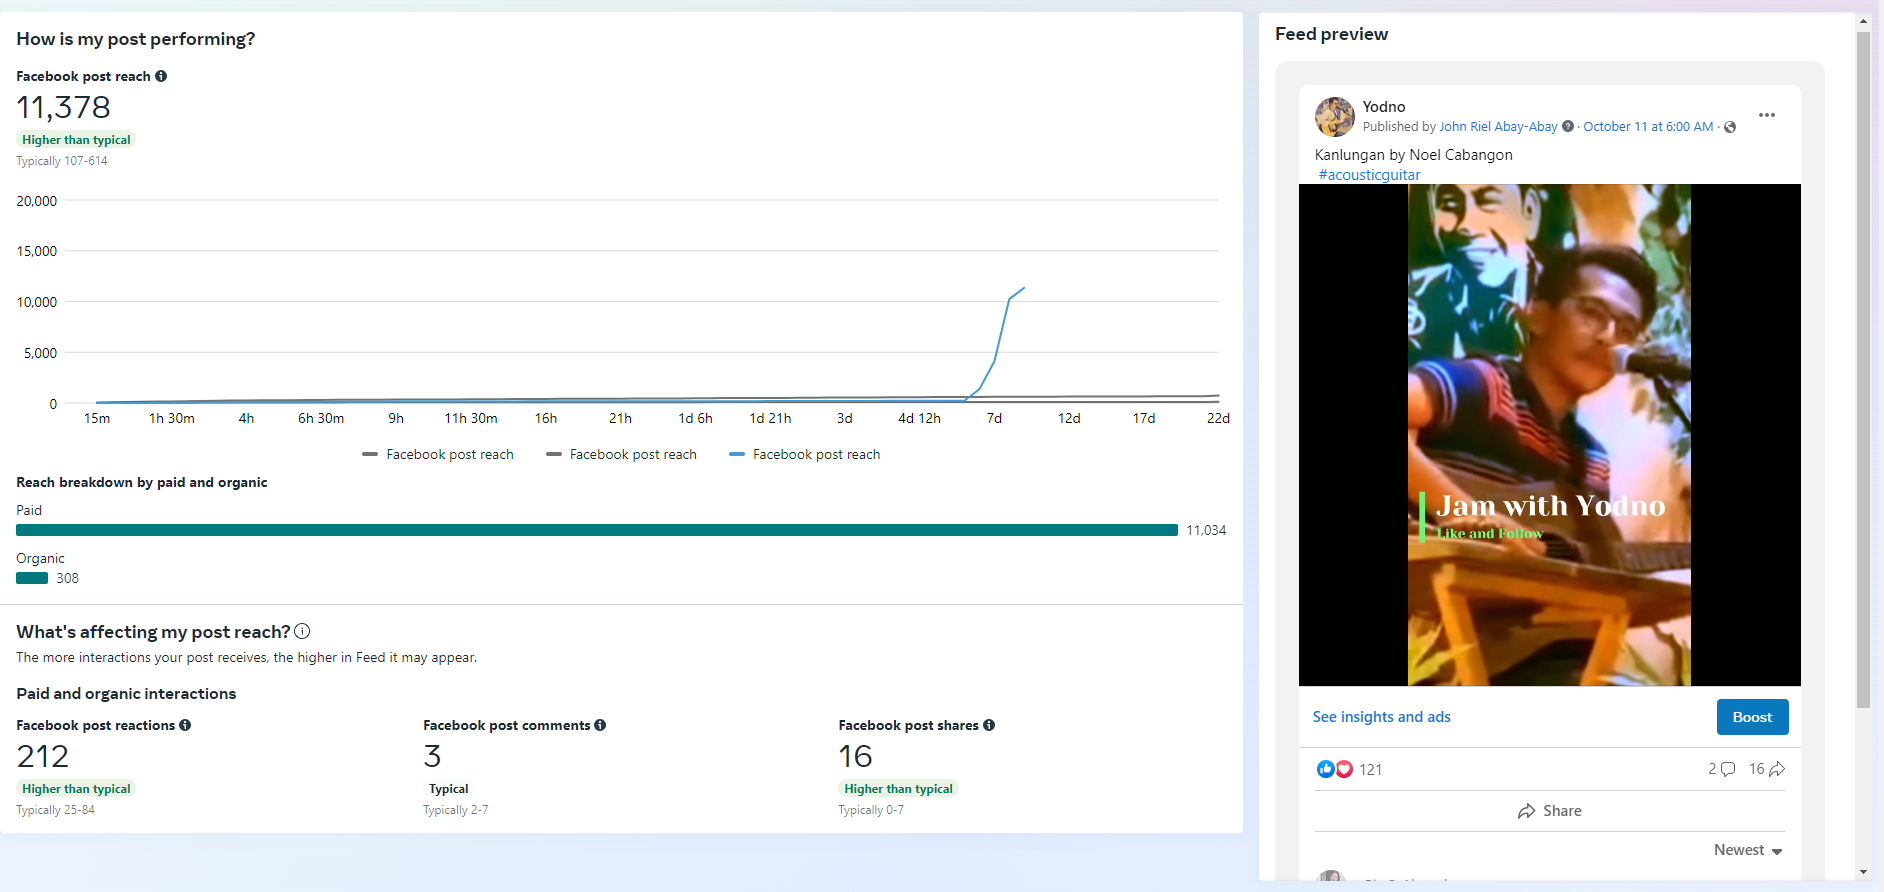Click the 121 reactions count
Viewport: 1884px width, 892px height.
(x=1370, y=769)
